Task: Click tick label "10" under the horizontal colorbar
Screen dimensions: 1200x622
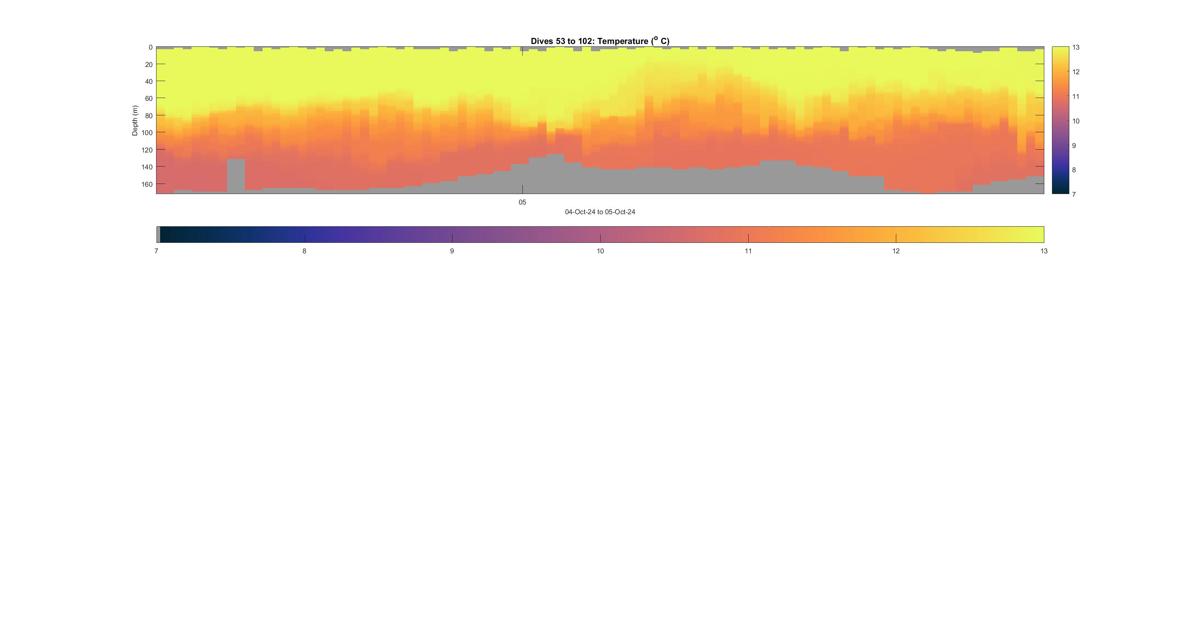Action: point(600,251)
